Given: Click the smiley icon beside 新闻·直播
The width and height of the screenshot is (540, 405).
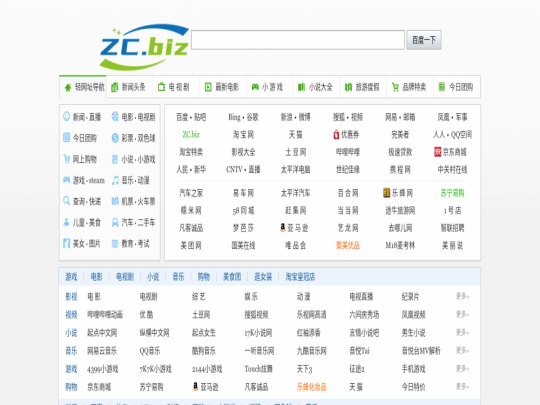Looking at the screenshot, I should (66, 116).
